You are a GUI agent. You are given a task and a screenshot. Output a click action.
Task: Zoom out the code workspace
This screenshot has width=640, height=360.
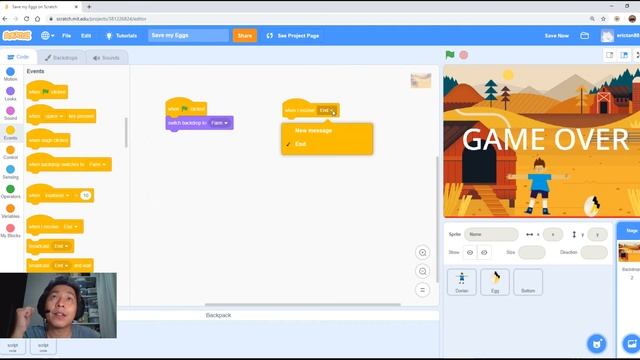(x=422, y=271)
